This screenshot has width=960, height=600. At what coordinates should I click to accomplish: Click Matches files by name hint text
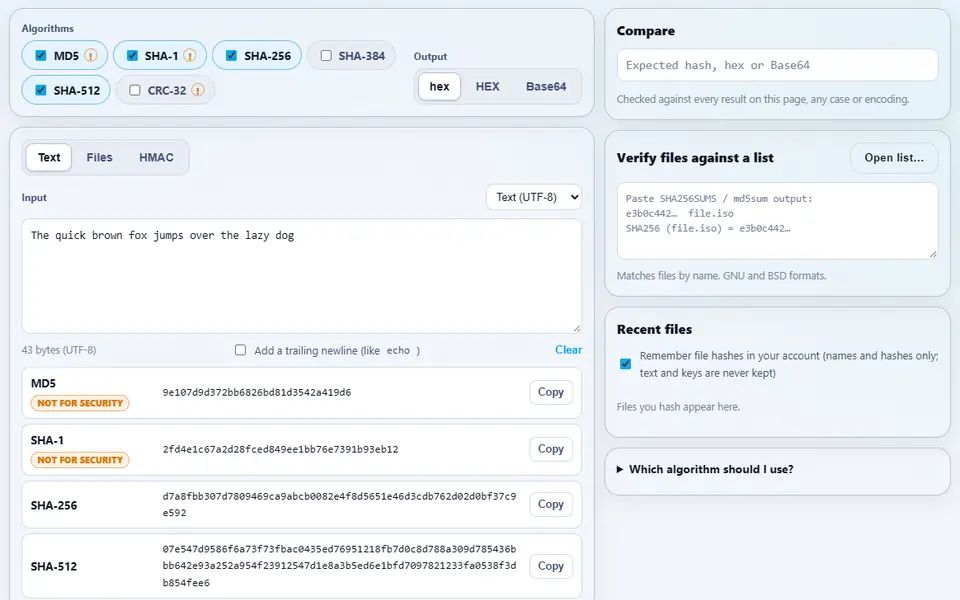(721, 276)
